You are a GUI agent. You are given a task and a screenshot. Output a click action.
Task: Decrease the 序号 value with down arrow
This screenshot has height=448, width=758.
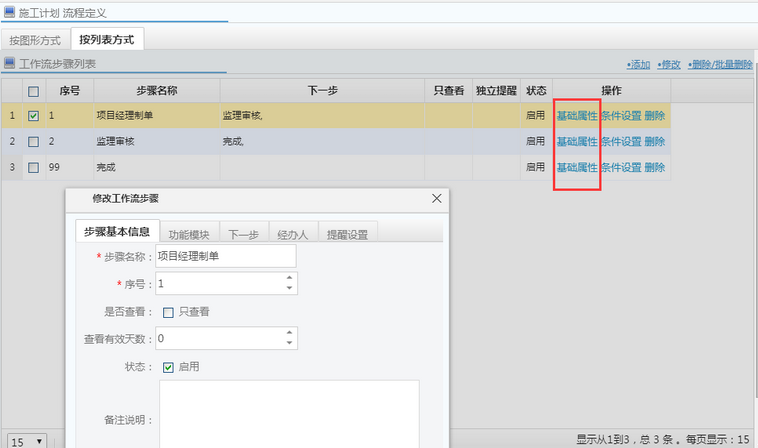[x=290, y=289]
